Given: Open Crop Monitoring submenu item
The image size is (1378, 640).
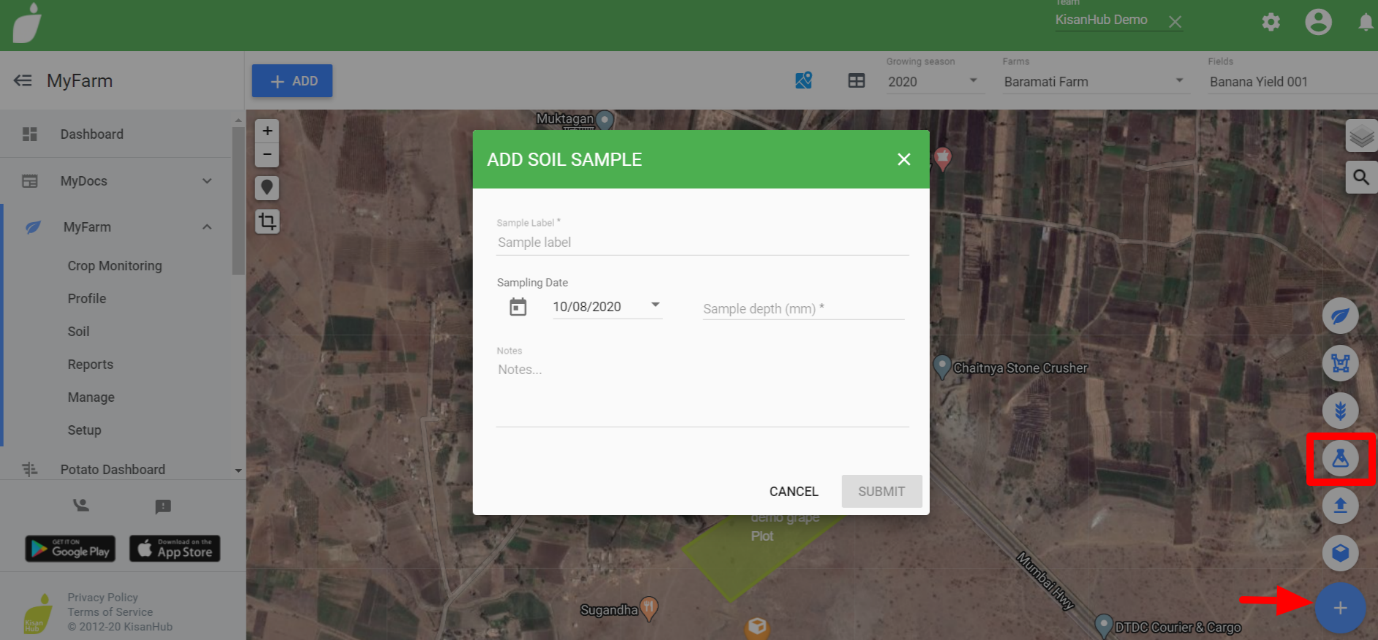Looking at the screenshot, I should [115, 266].
